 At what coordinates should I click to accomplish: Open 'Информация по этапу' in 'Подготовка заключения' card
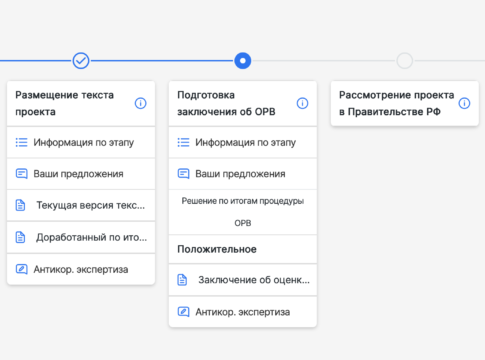point(243,142)
